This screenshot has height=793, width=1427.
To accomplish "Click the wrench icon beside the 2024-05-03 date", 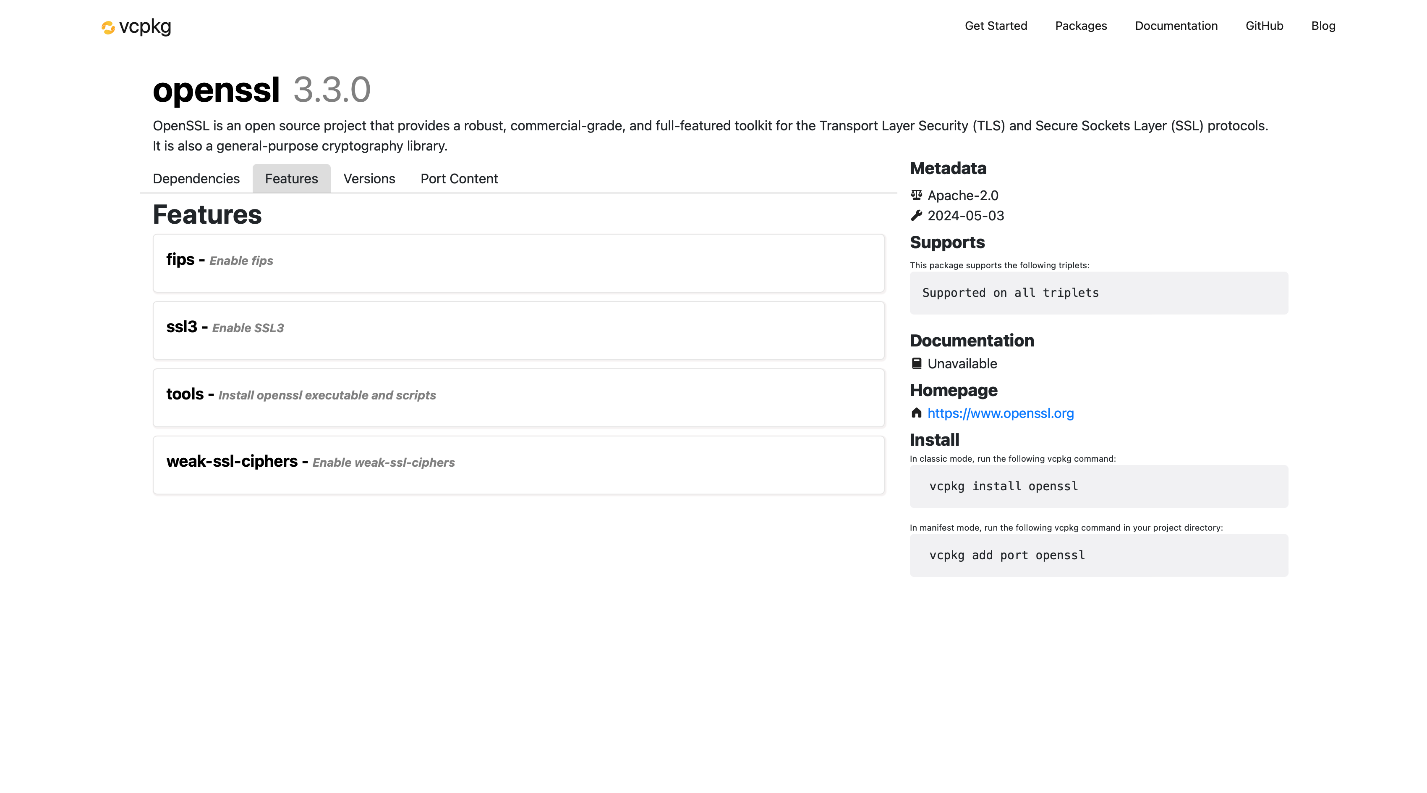I will [916, 215].
